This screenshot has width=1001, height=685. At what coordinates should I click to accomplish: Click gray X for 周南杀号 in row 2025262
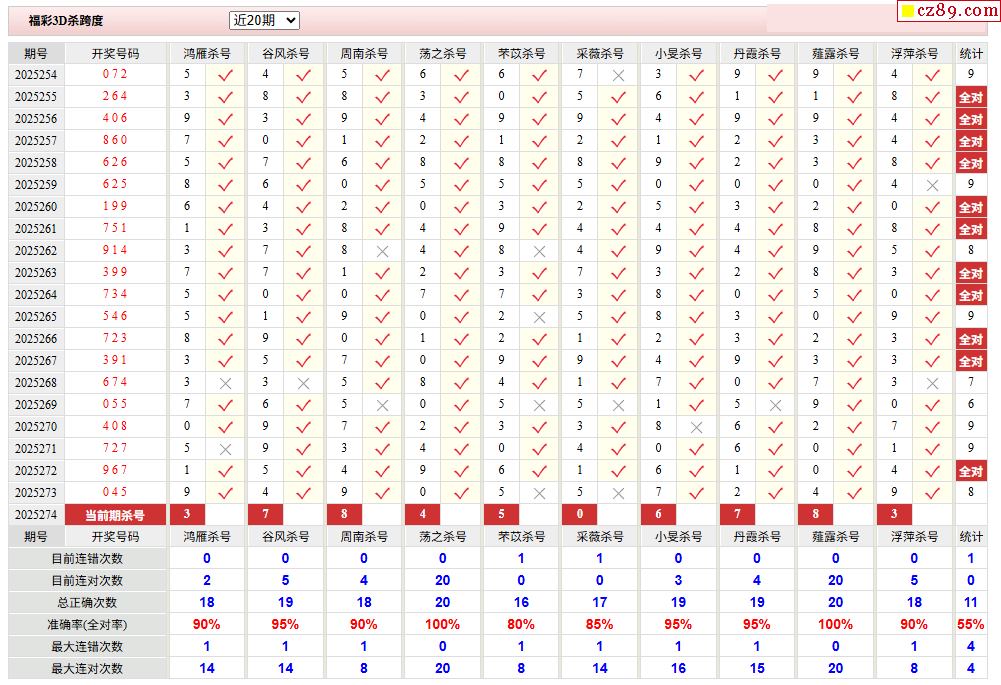(383, 251)
